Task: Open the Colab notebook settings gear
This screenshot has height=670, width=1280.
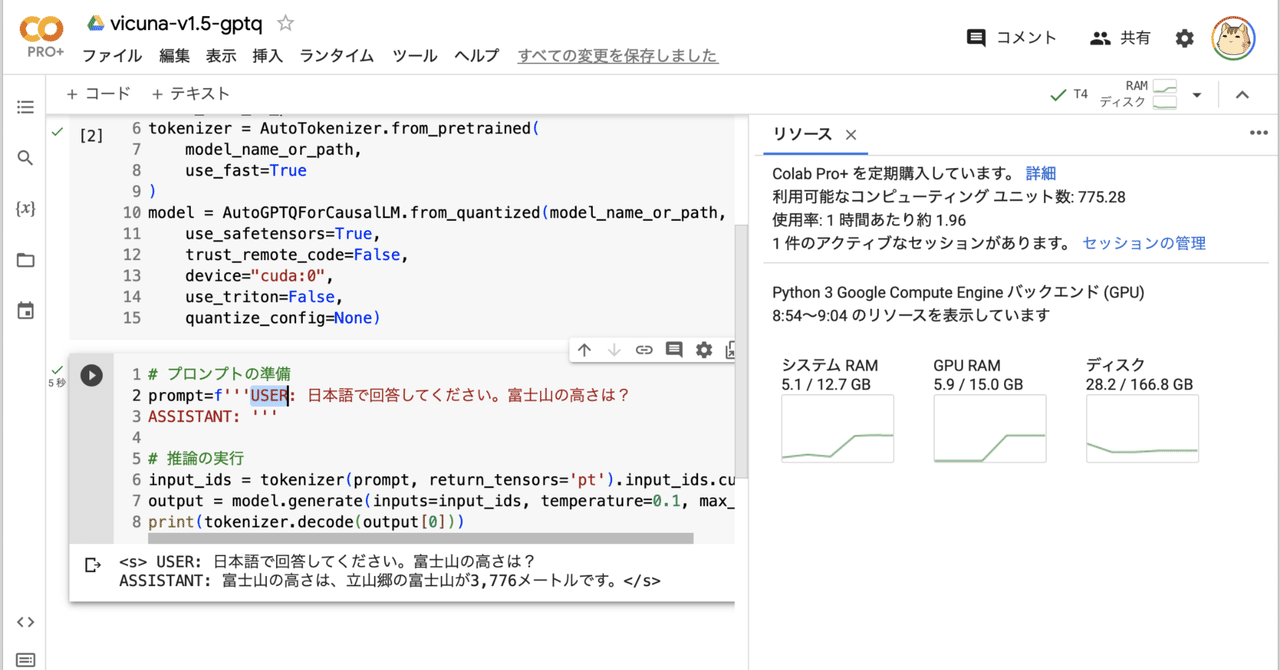Action: click(1186, 37)
